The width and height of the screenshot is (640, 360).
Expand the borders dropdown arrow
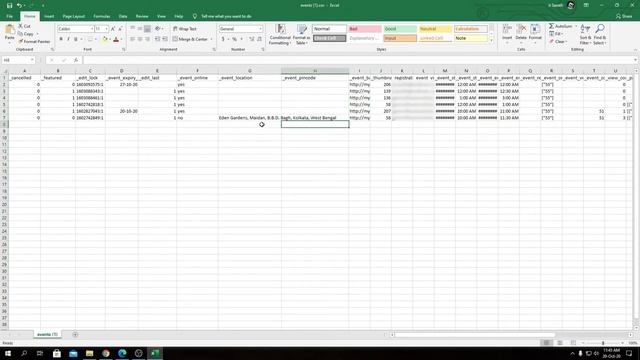[96, 39]
